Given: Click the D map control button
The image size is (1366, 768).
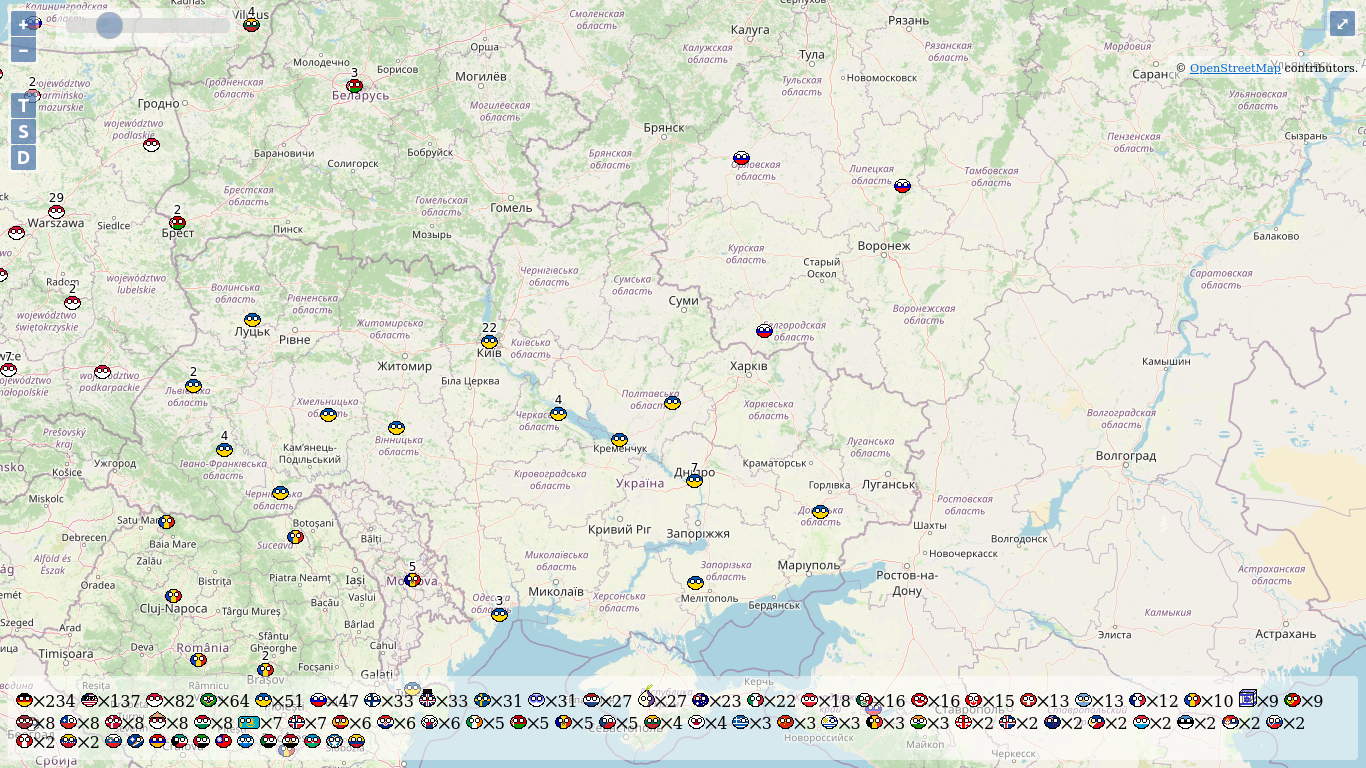Looking at the screenshot, I should [24, 157].
